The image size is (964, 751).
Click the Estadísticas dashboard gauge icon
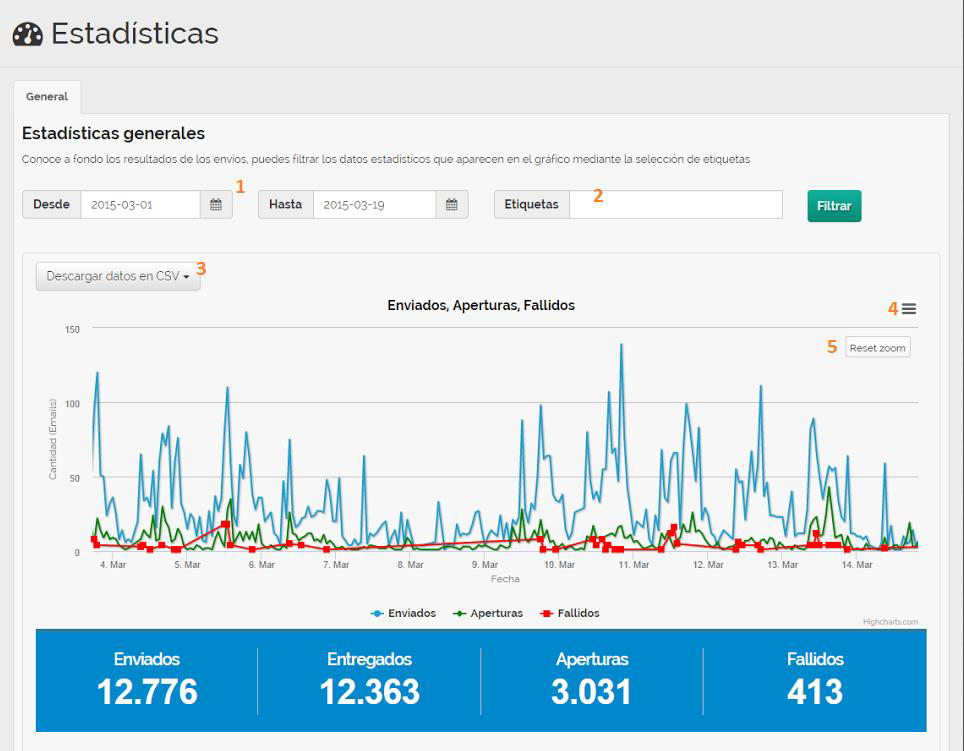(28, 35)
